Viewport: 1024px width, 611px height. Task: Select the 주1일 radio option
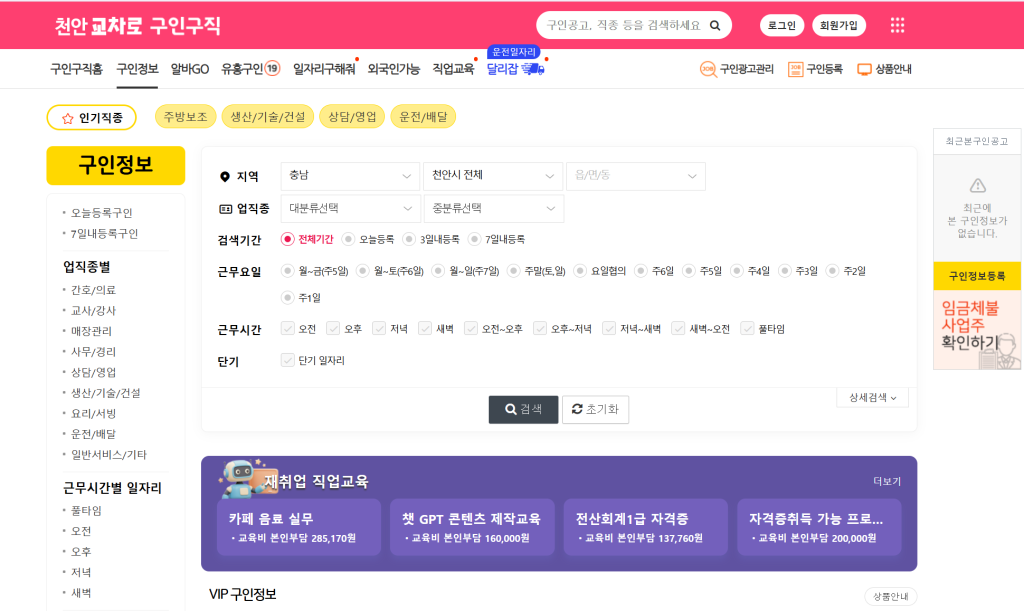tap(287, 298)
